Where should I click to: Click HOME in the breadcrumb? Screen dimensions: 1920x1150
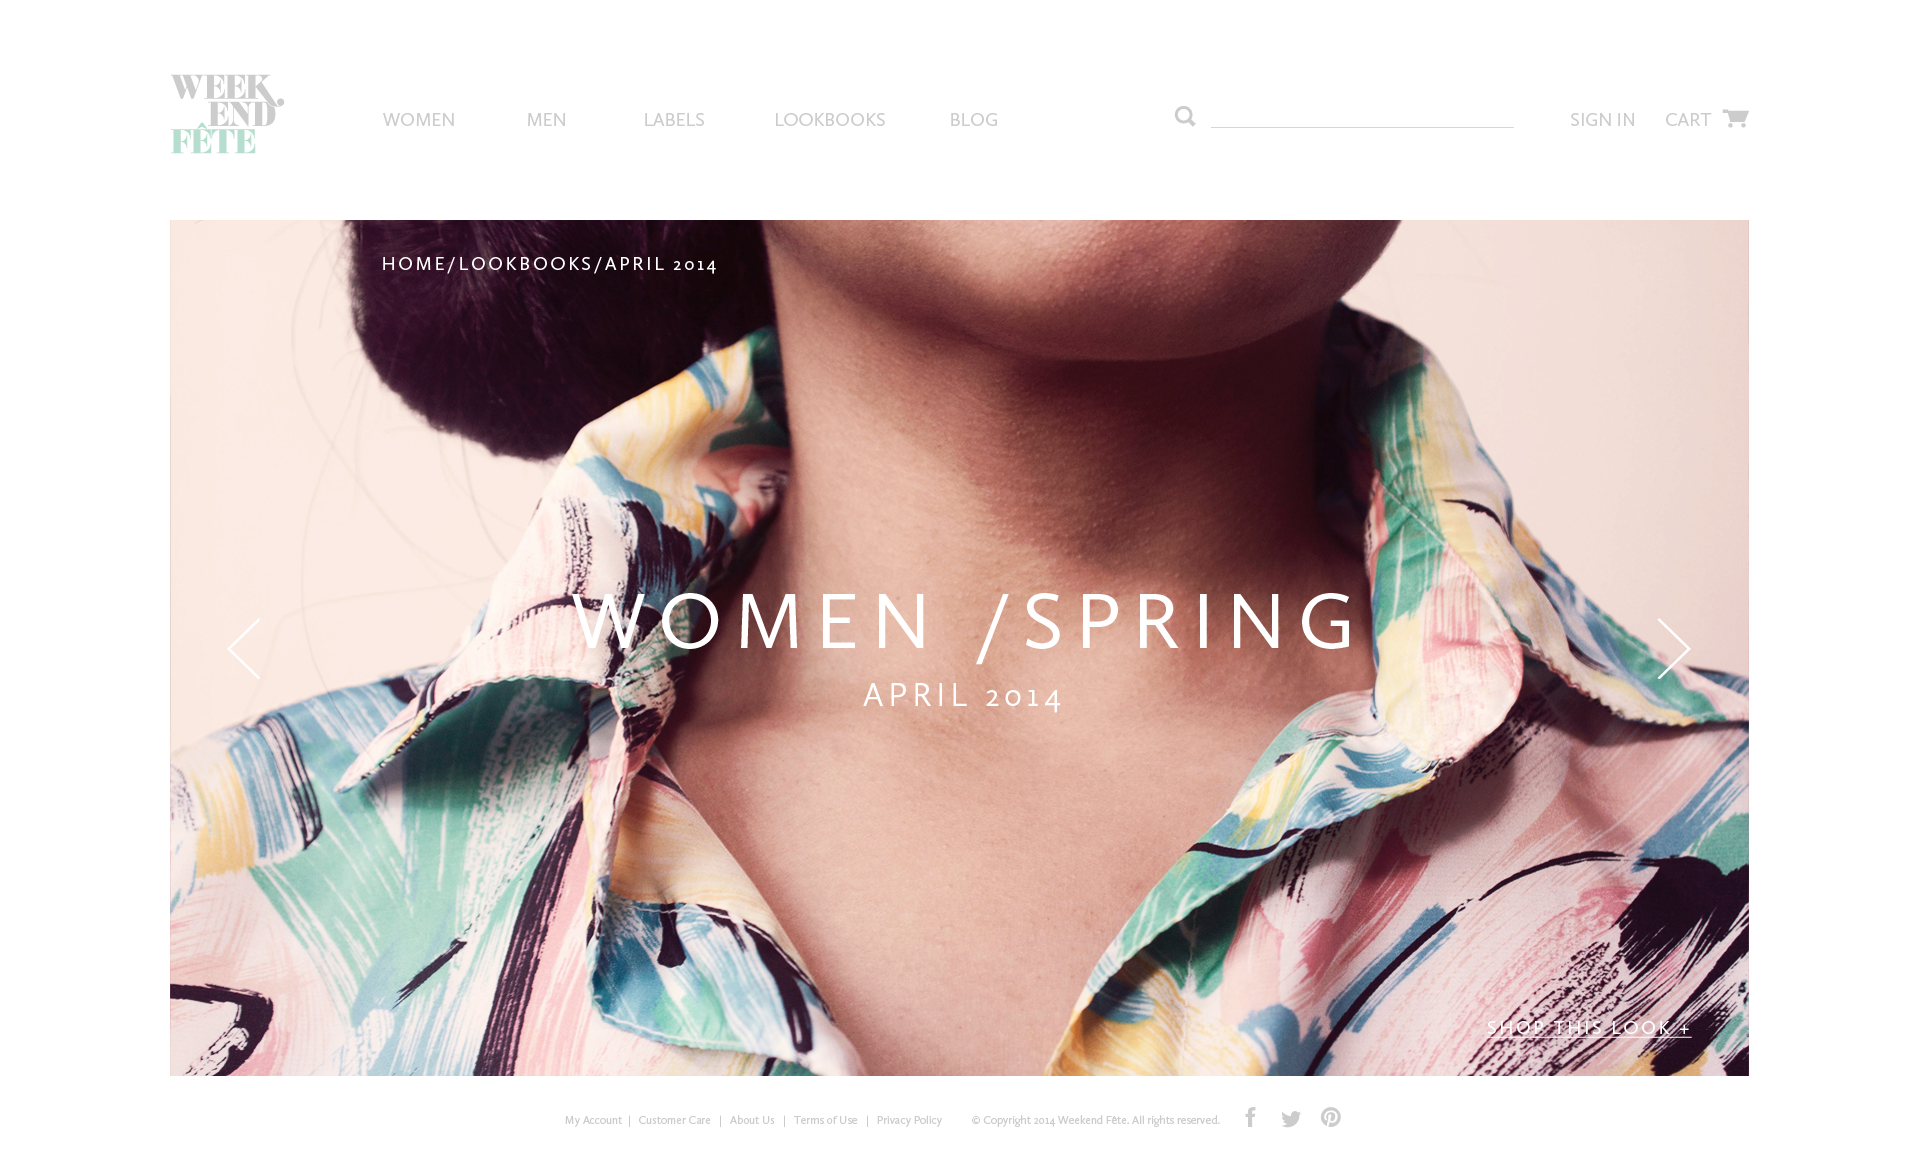414,264
